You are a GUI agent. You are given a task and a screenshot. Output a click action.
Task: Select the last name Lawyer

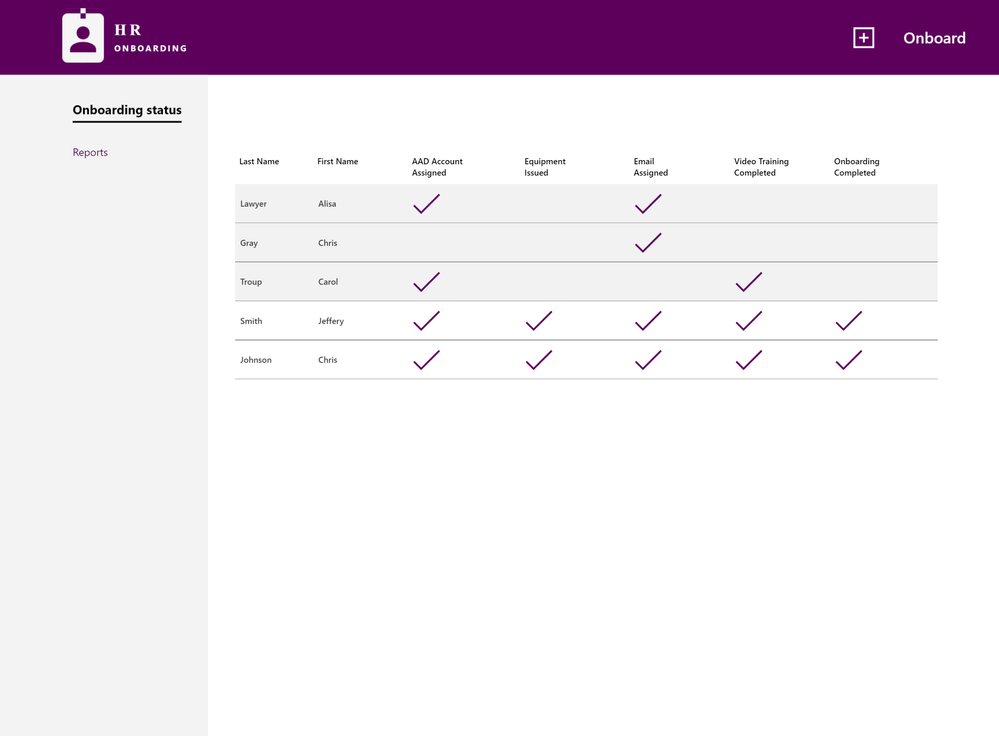point(253,204)
